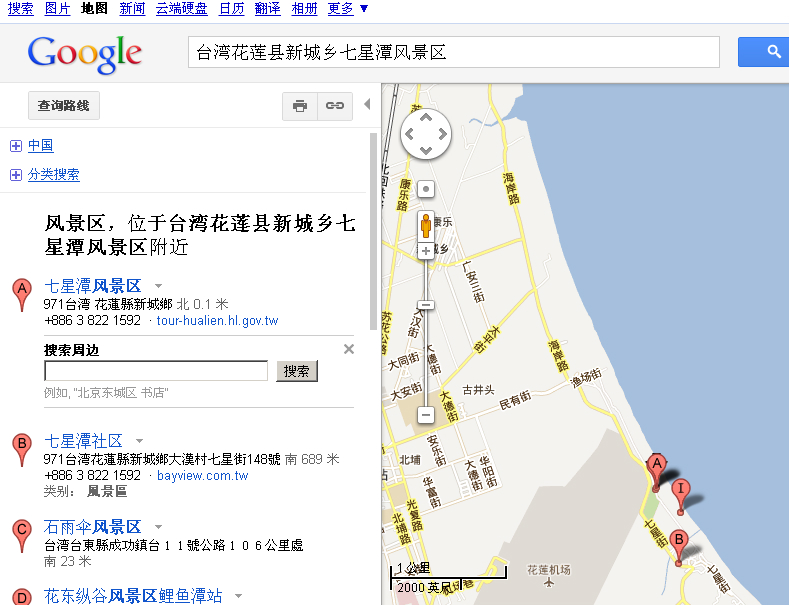Click the link chain icon
Viewport: 789px width, 605px height.
pyautogui.click(x=335, y=106)
